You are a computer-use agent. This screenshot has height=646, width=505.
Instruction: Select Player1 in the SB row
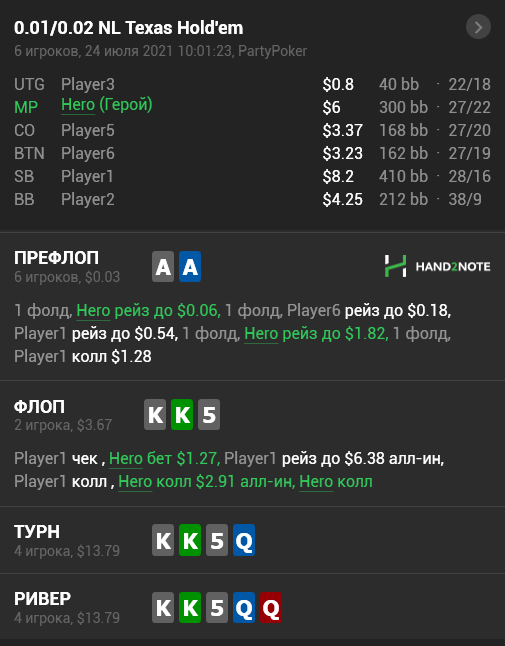coord(87,176)
